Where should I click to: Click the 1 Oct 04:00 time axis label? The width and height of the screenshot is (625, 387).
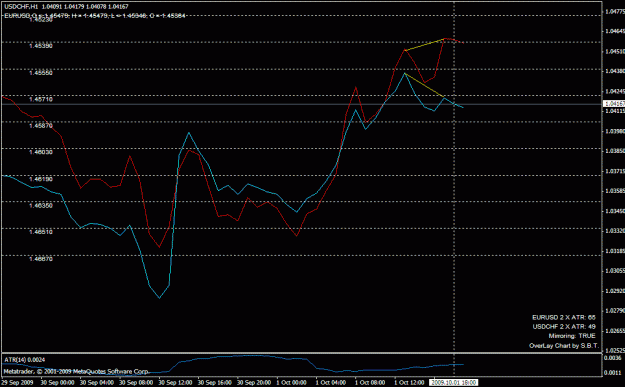point(331,383)
